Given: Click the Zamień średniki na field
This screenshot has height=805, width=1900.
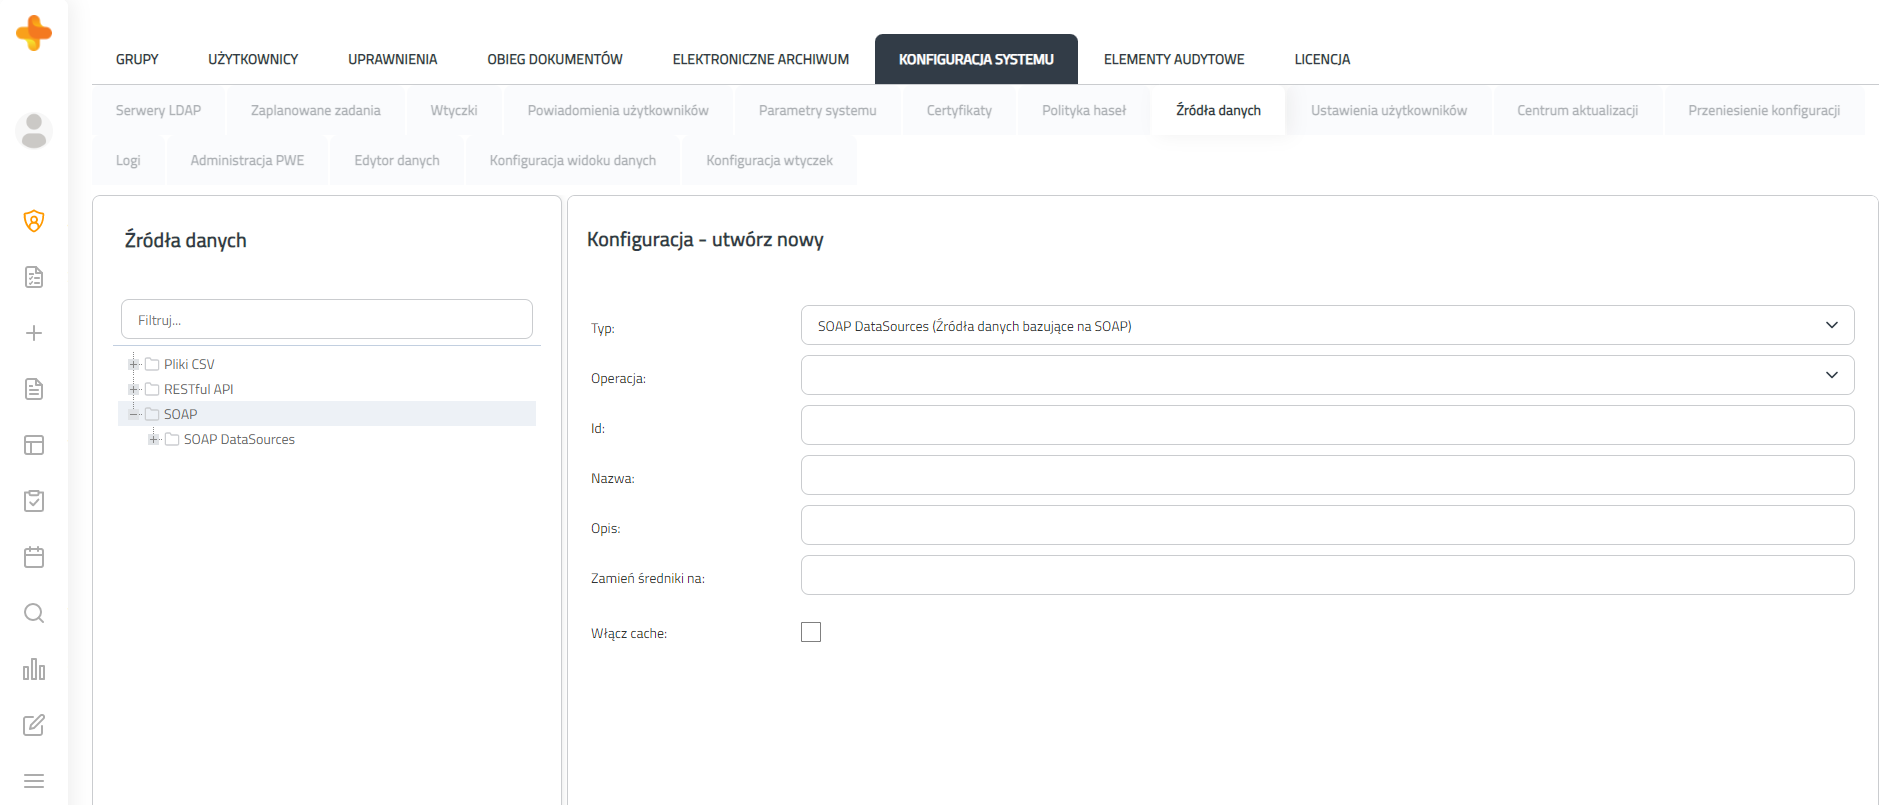Looking at the screenshot, I should point(1327,575).
